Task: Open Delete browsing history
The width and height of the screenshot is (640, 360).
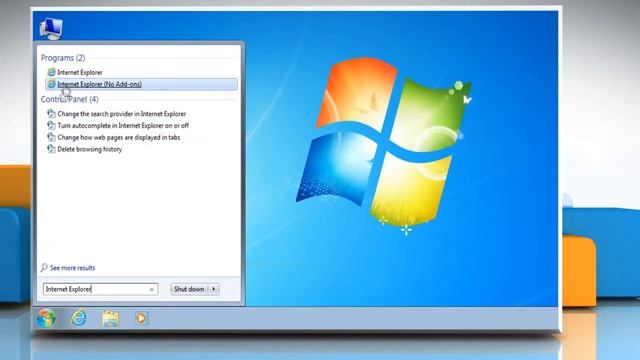Action: 89,149
